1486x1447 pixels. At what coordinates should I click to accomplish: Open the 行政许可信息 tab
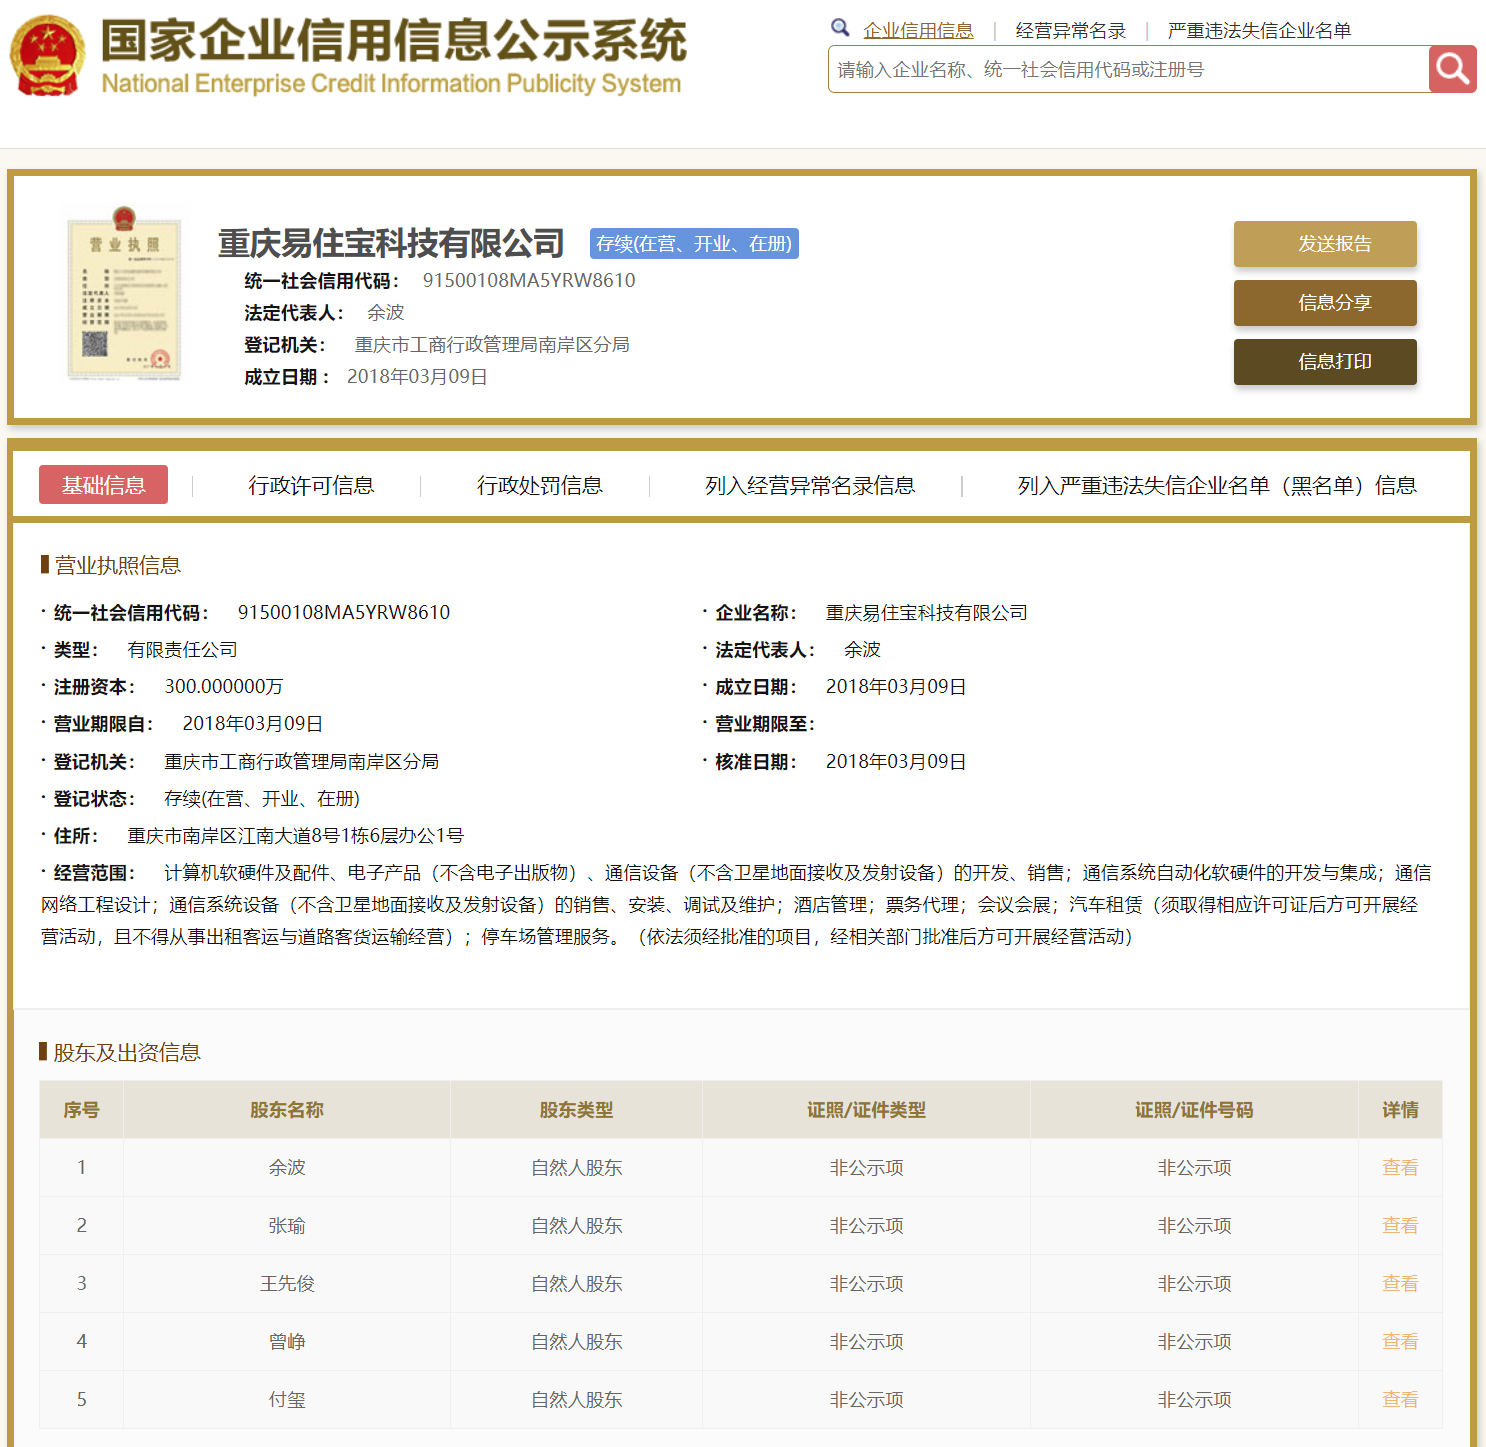[x=311, y=485]
